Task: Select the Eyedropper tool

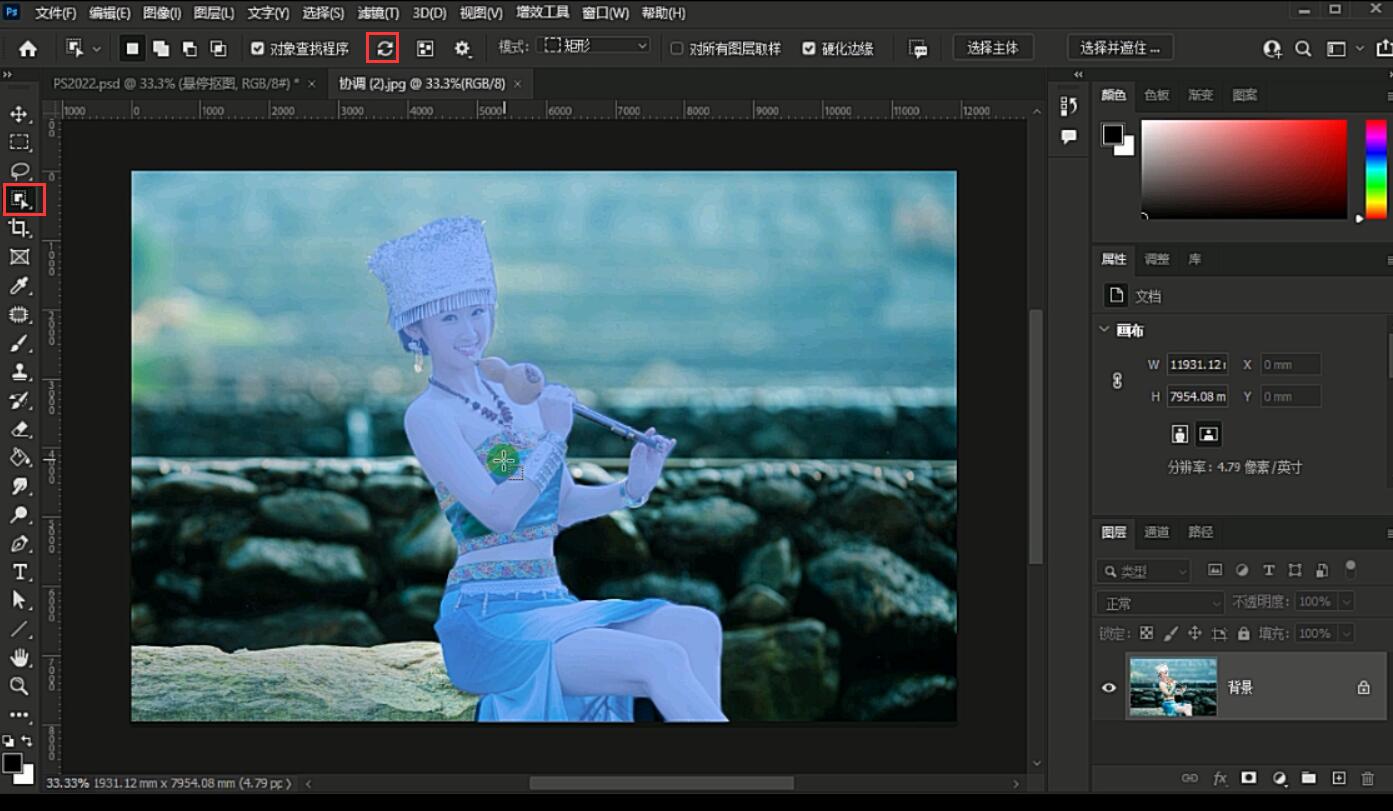Action: (19, 286)
